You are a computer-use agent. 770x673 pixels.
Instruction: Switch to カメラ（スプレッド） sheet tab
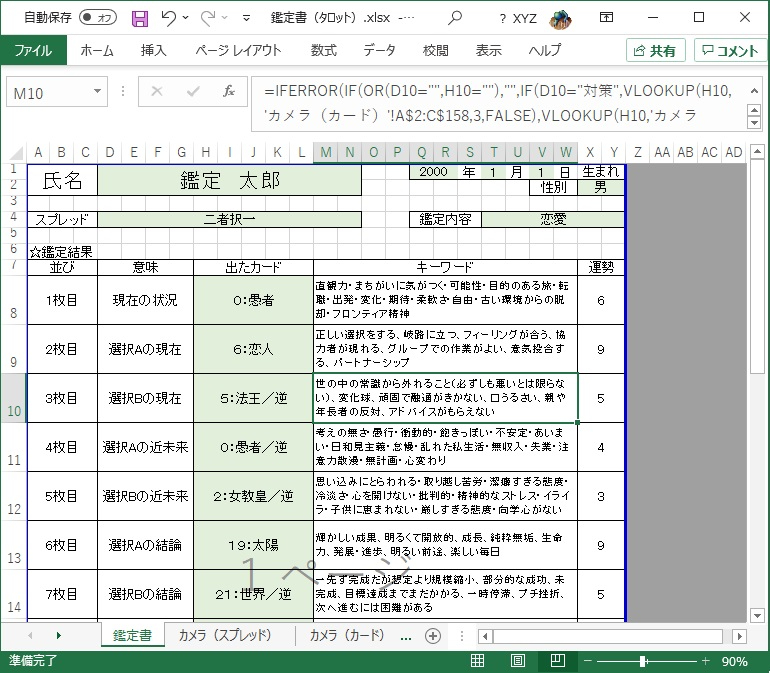(225, 636)
